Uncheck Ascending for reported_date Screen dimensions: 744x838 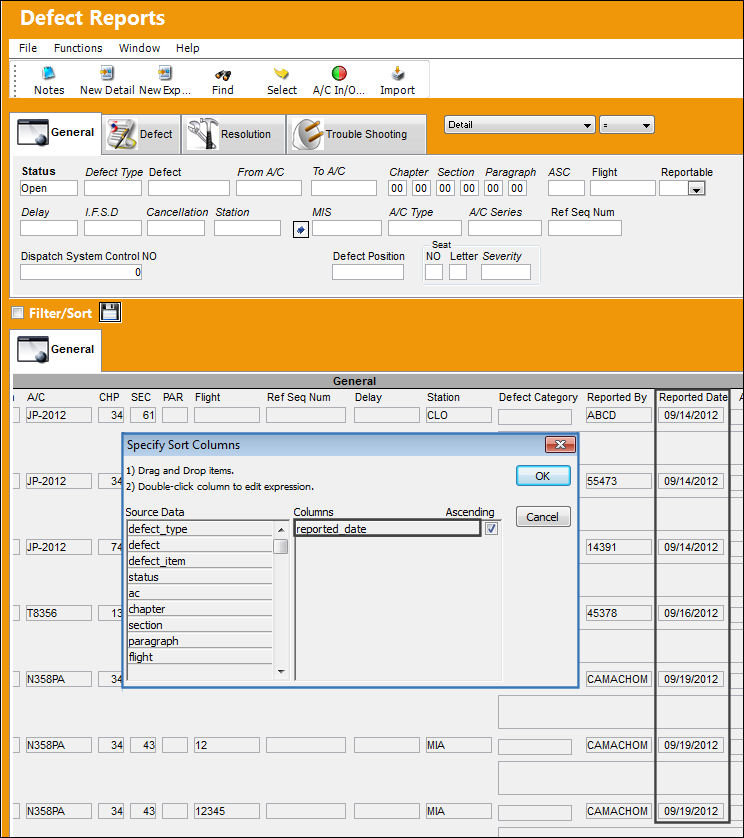click(491, 529)
